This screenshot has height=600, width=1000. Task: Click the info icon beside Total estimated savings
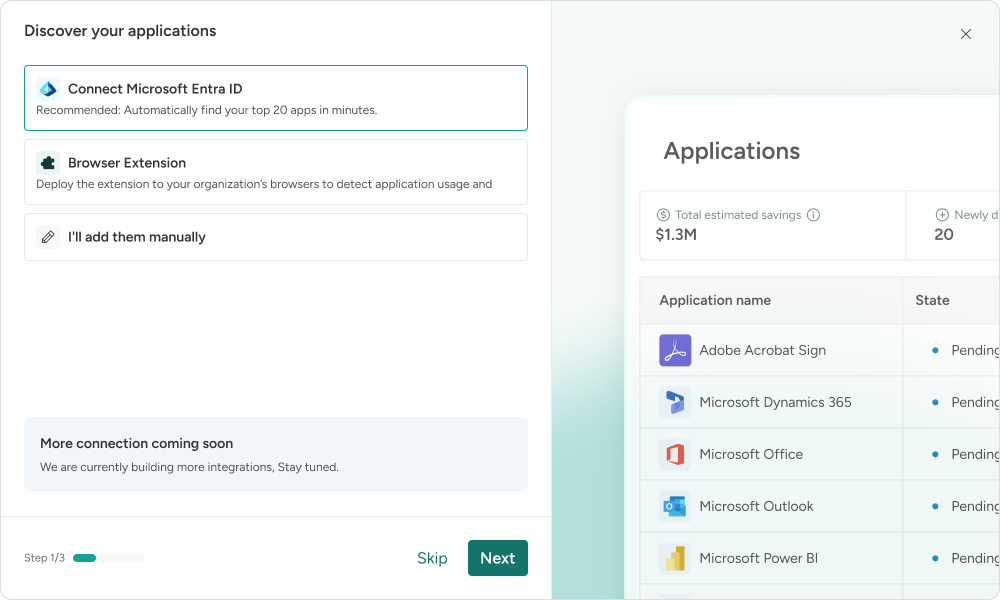click(x=813, y=215)
